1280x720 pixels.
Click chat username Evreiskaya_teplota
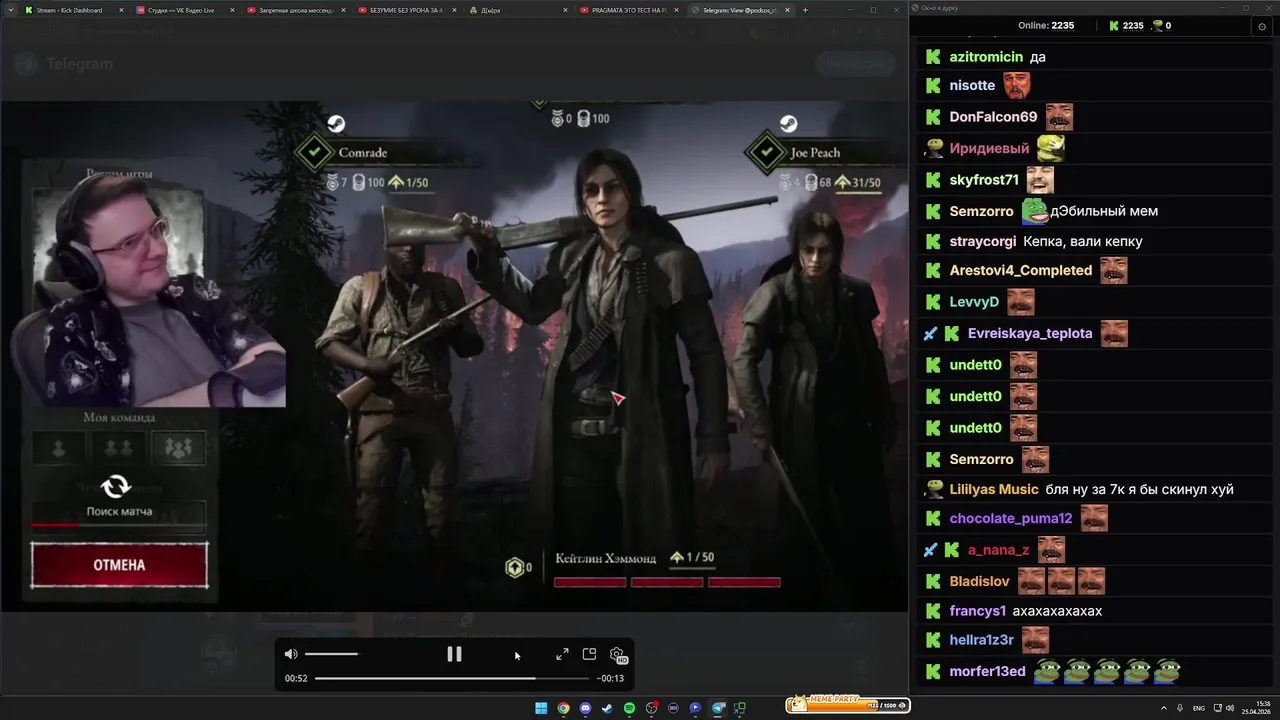(x=1030, y=333)
